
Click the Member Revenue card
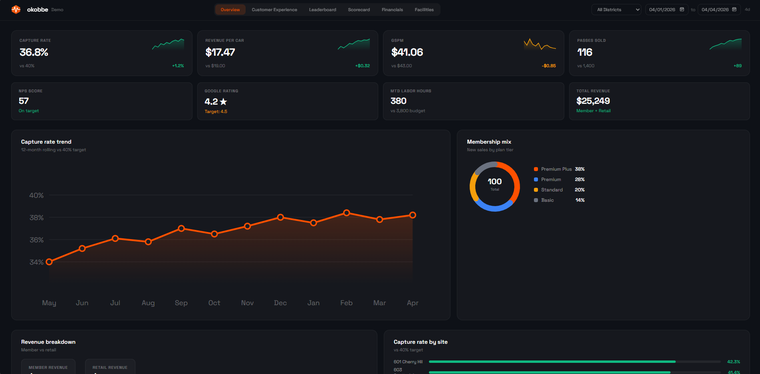pos(48,366)
